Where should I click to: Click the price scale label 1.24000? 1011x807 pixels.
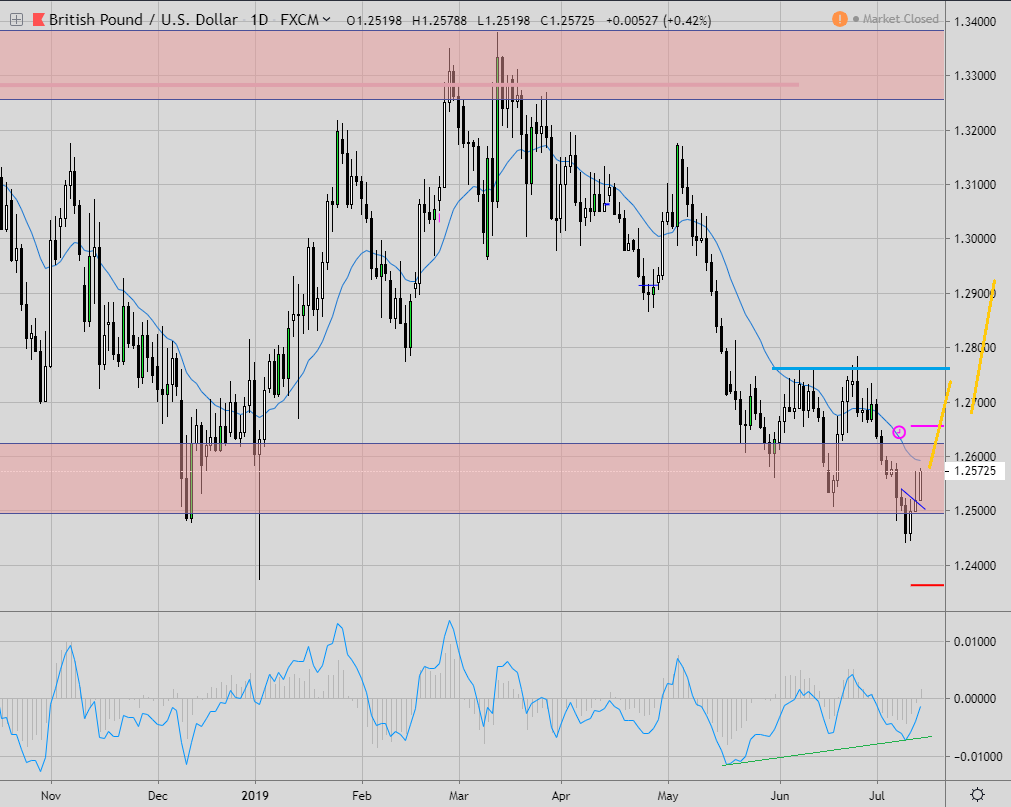tap(975, 566)
